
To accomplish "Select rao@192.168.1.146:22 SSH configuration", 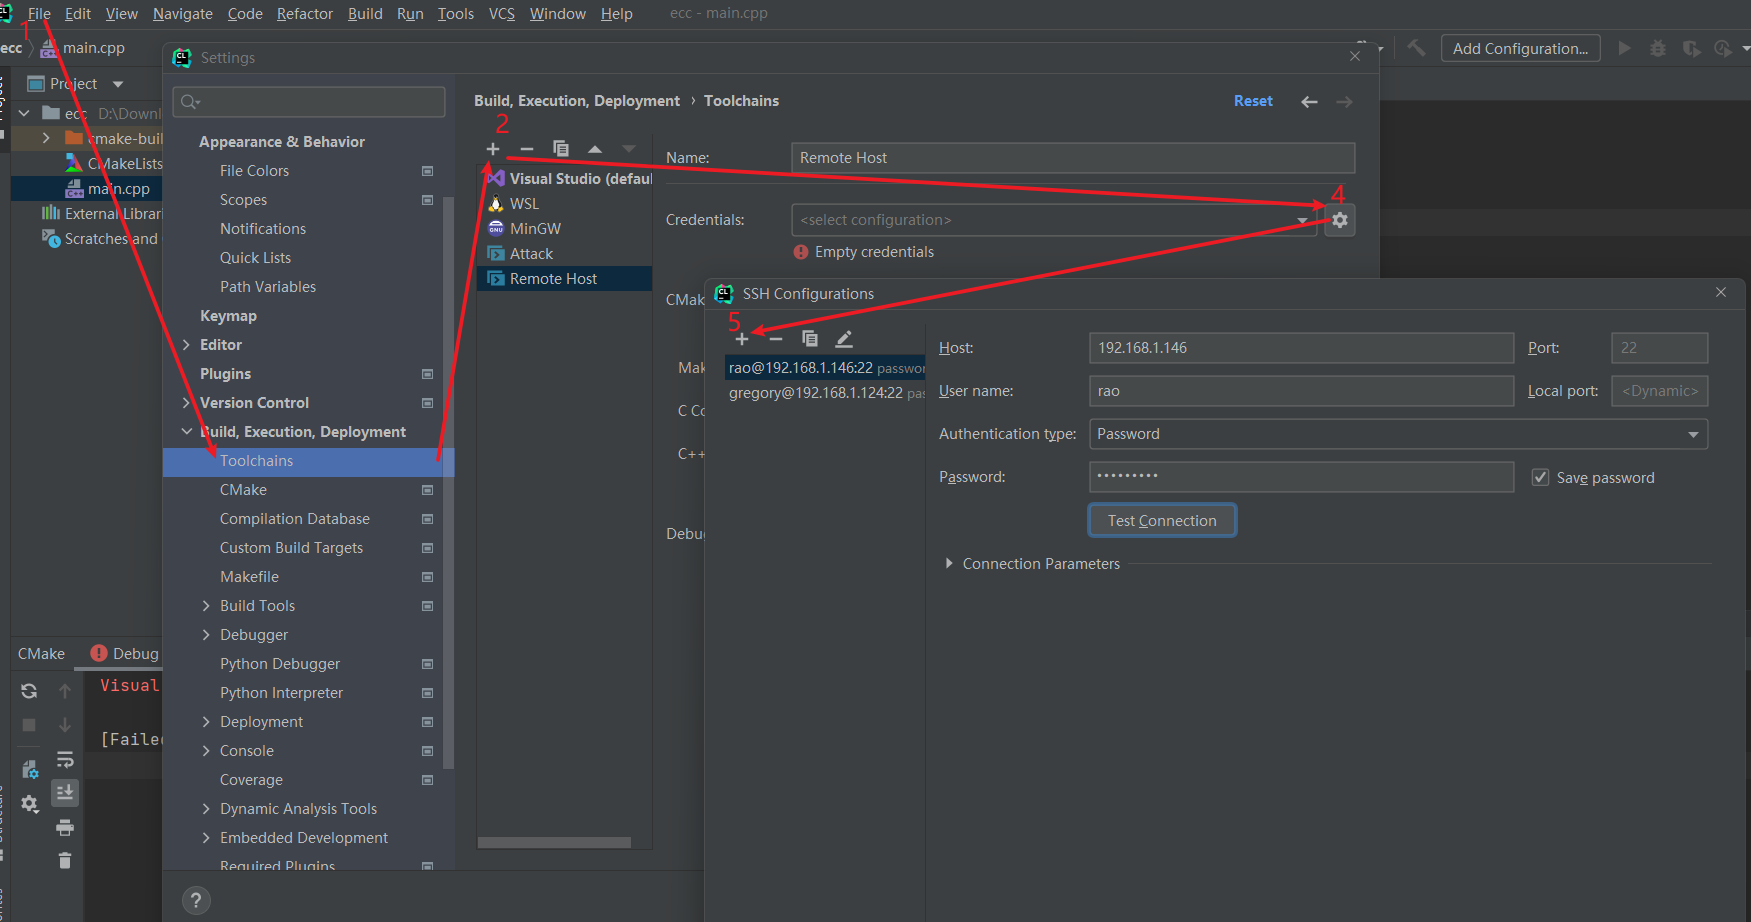I will pos(825,368).
